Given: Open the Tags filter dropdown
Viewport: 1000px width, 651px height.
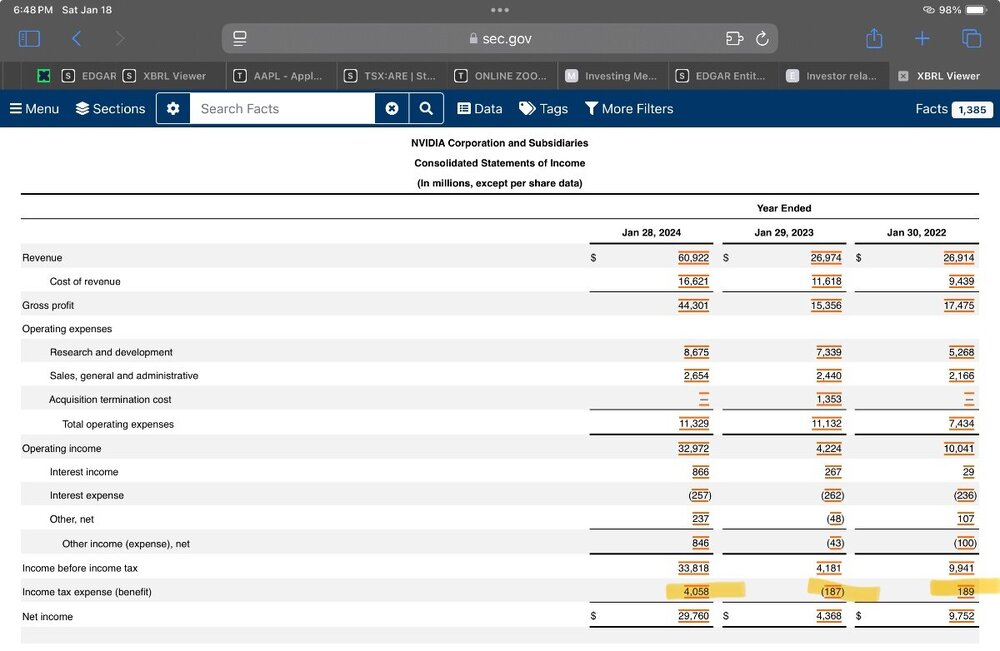Looking at the screenshot, I should tap(543, 109).
